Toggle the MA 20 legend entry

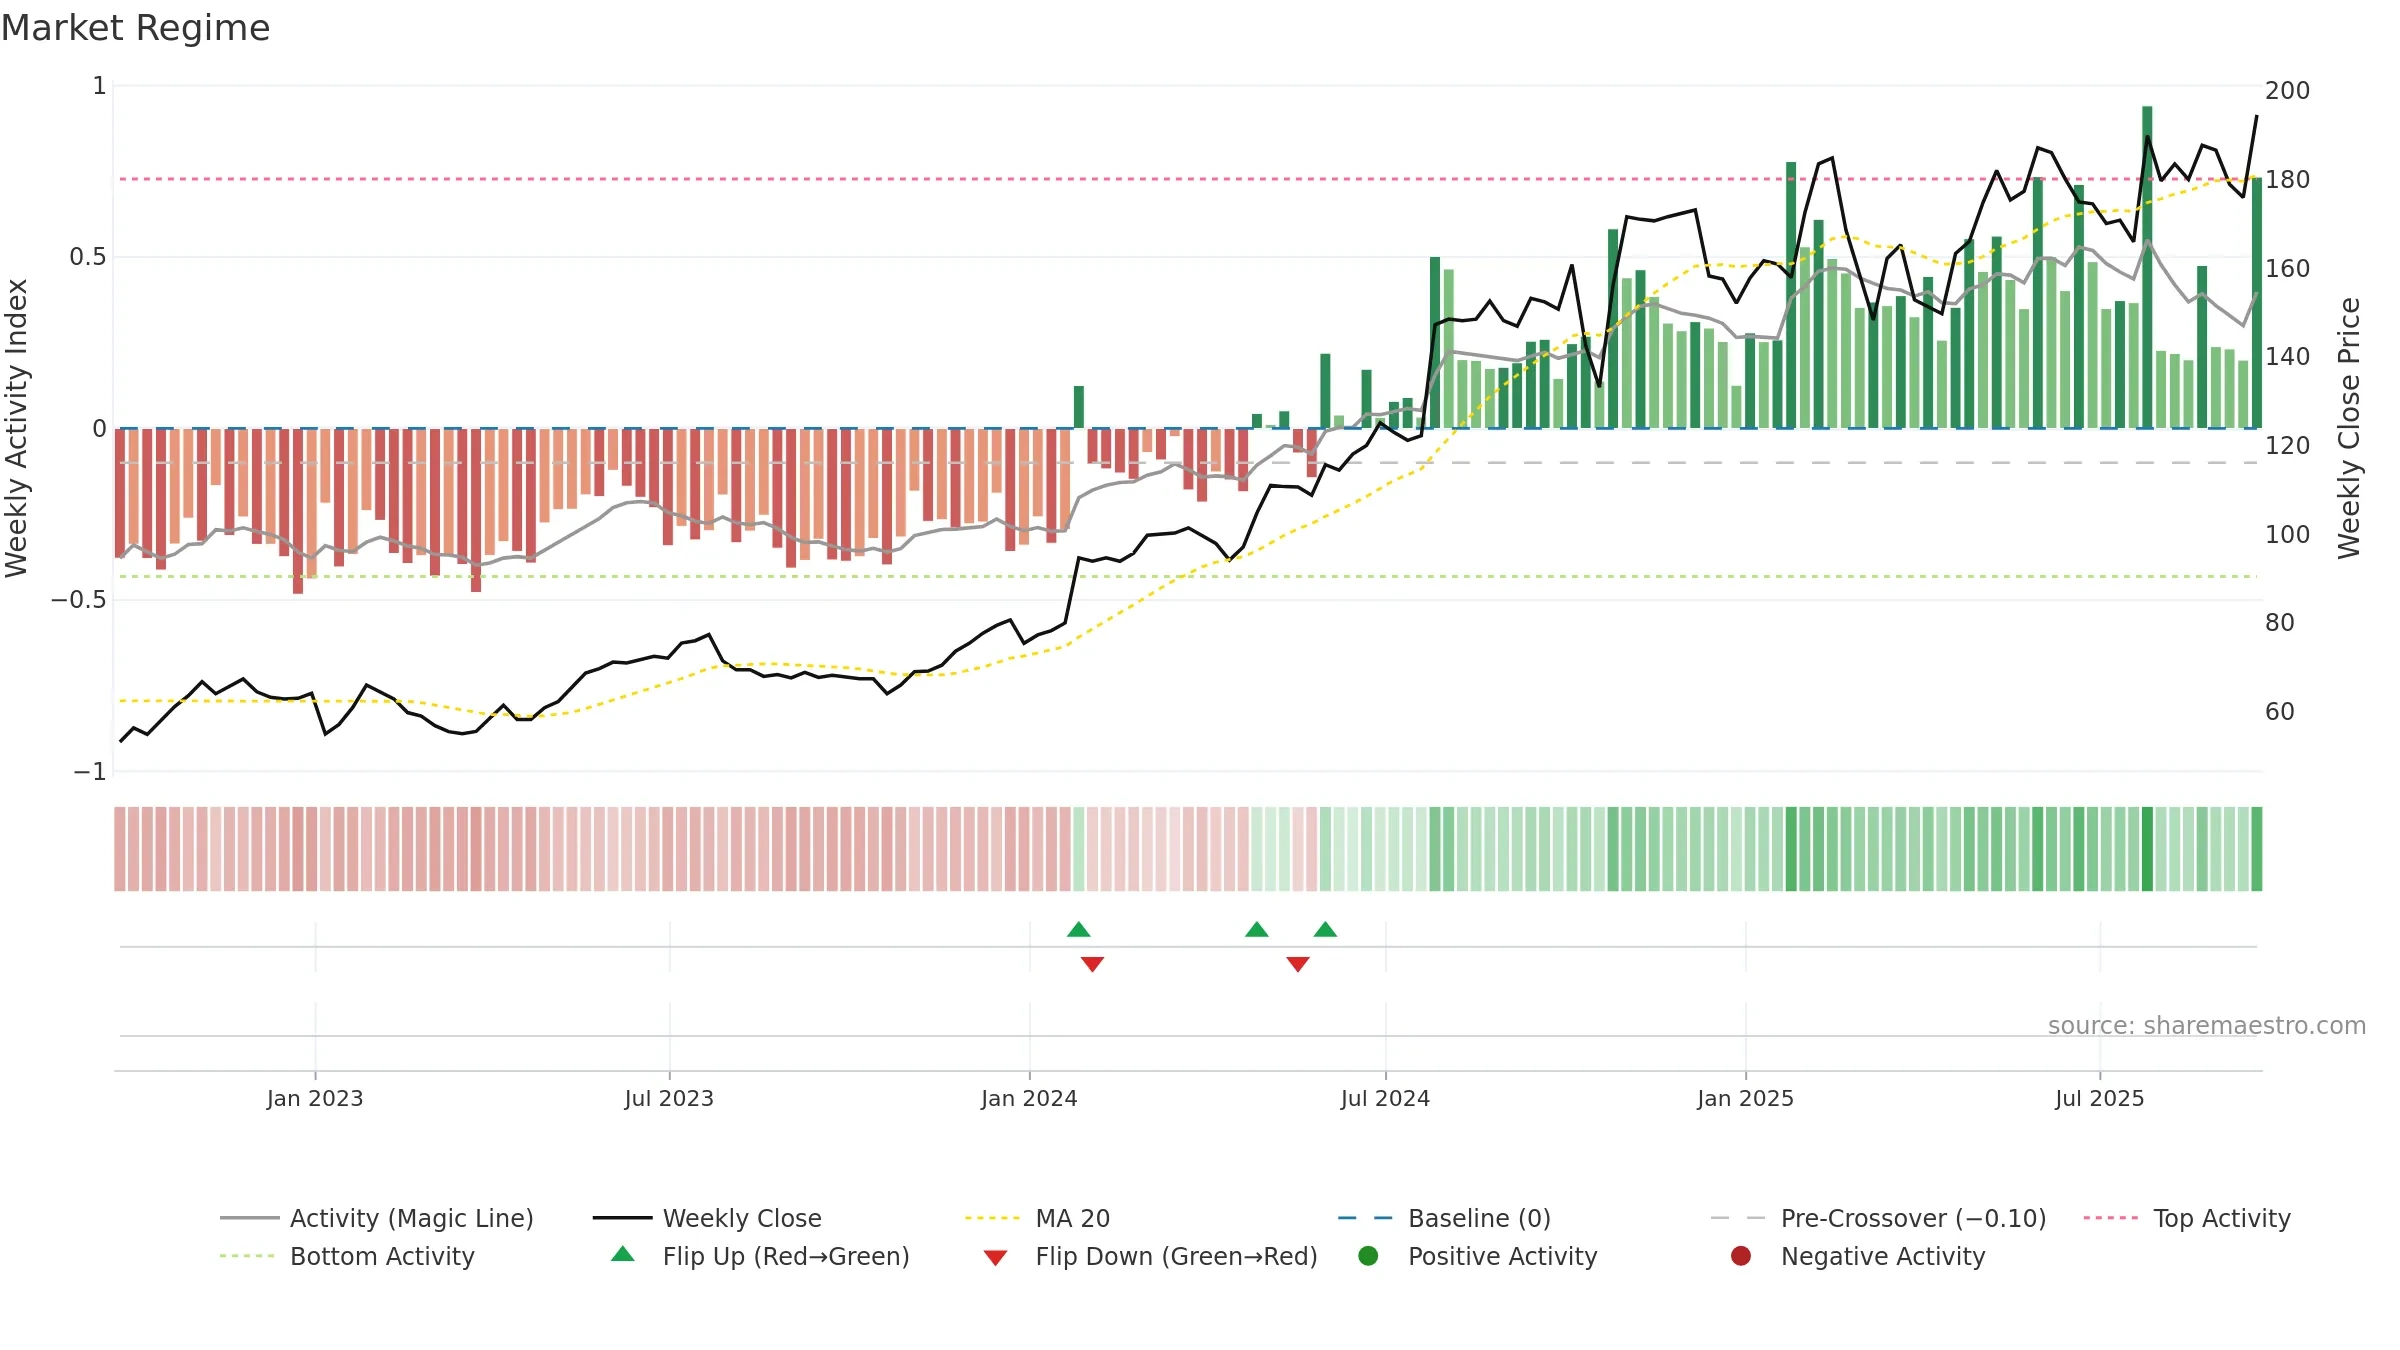click(1037, 1218)
